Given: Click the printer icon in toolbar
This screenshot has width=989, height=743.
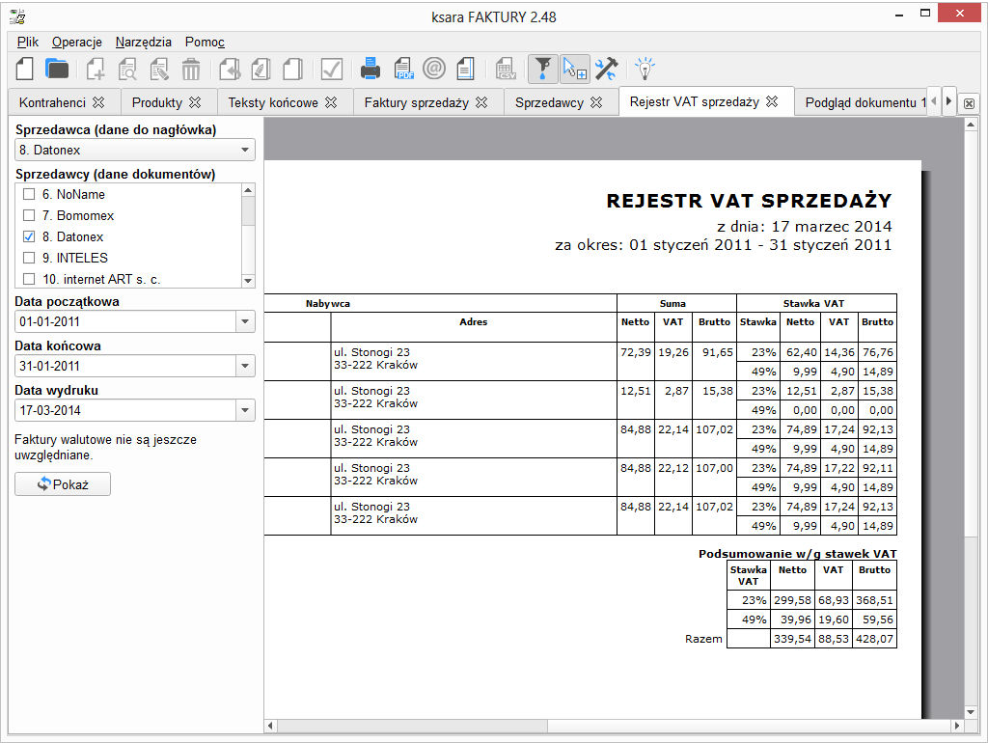Looking at the screenshot, I should point(370,69).
